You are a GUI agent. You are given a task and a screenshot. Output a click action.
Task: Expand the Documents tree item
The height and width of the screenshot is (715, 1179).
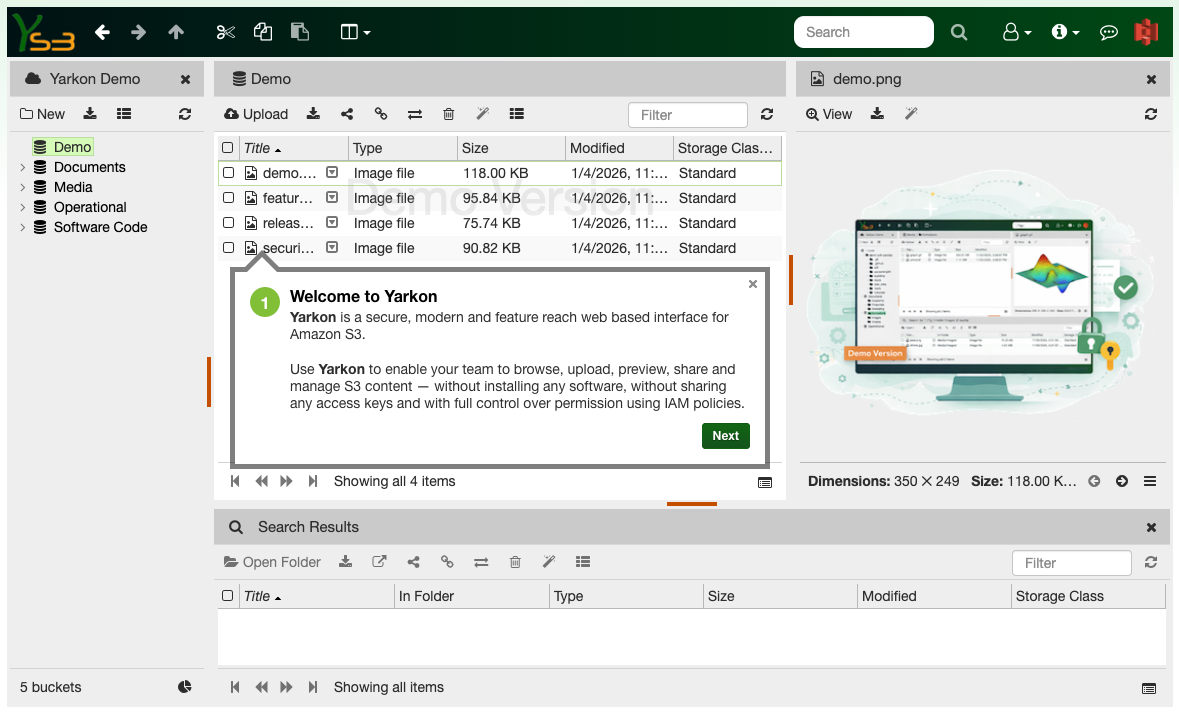(23, 167)
